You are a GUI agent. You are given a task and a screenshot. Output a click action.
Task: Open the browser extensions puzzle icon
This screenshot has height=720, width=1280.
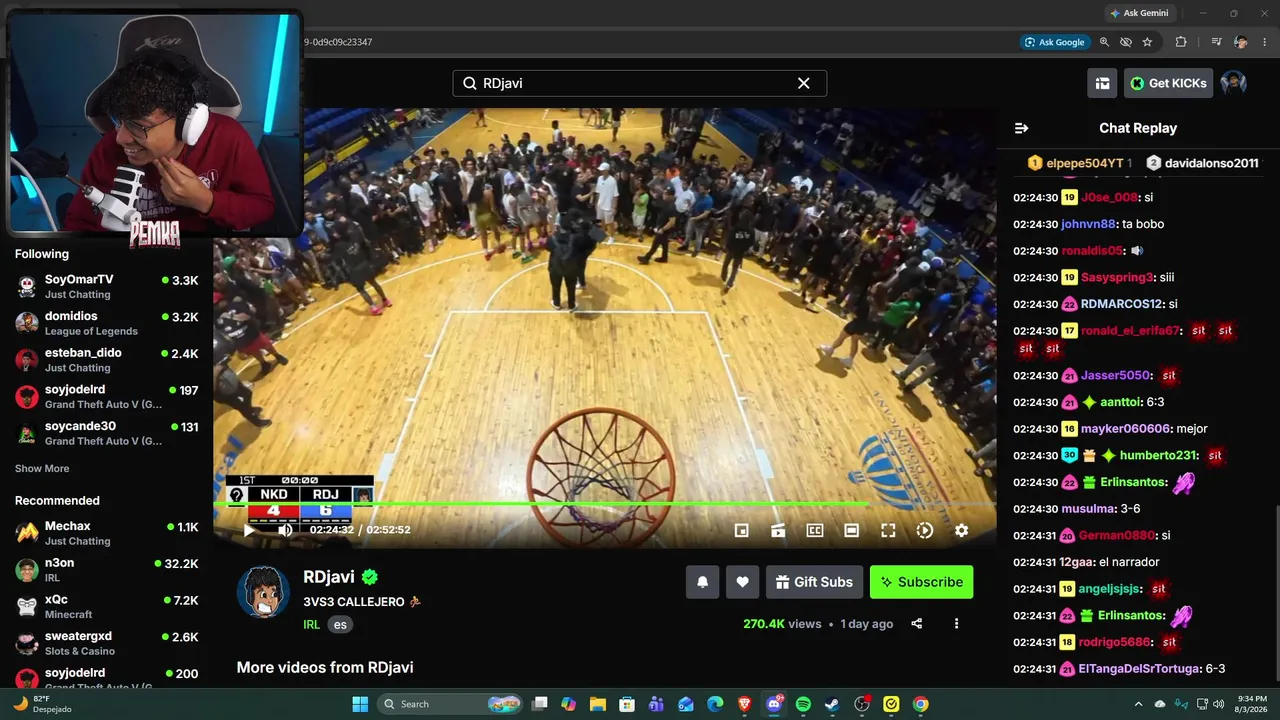(x=1181, y=42)
